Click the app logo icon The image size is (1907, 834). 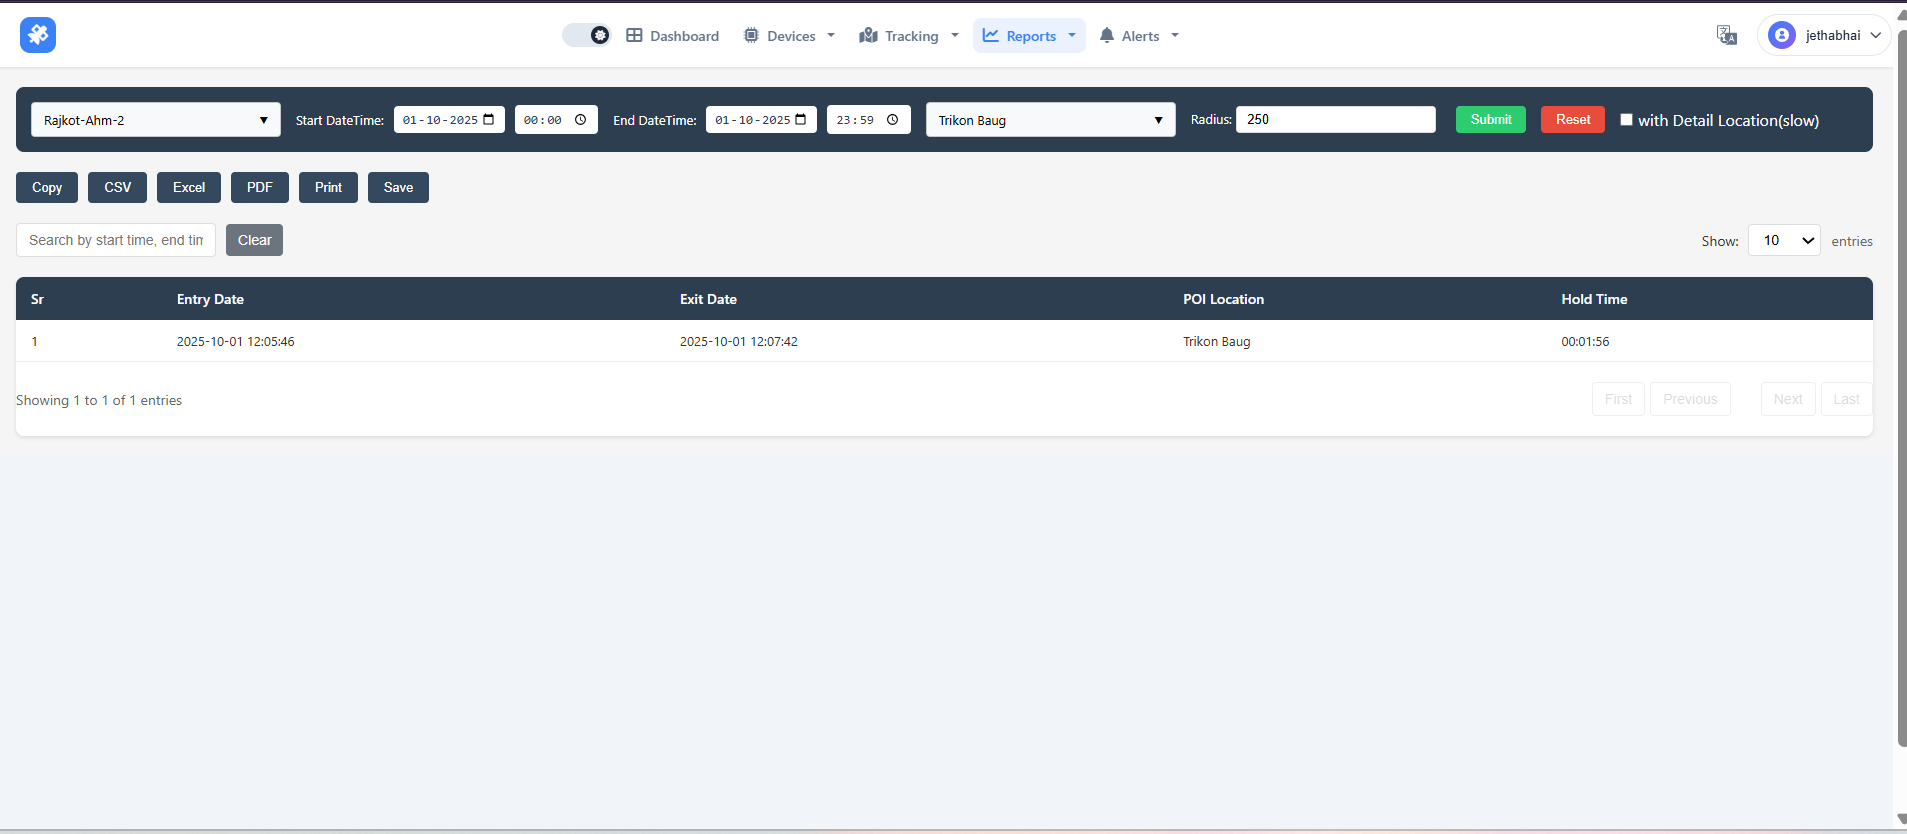(x=38, y=35)
